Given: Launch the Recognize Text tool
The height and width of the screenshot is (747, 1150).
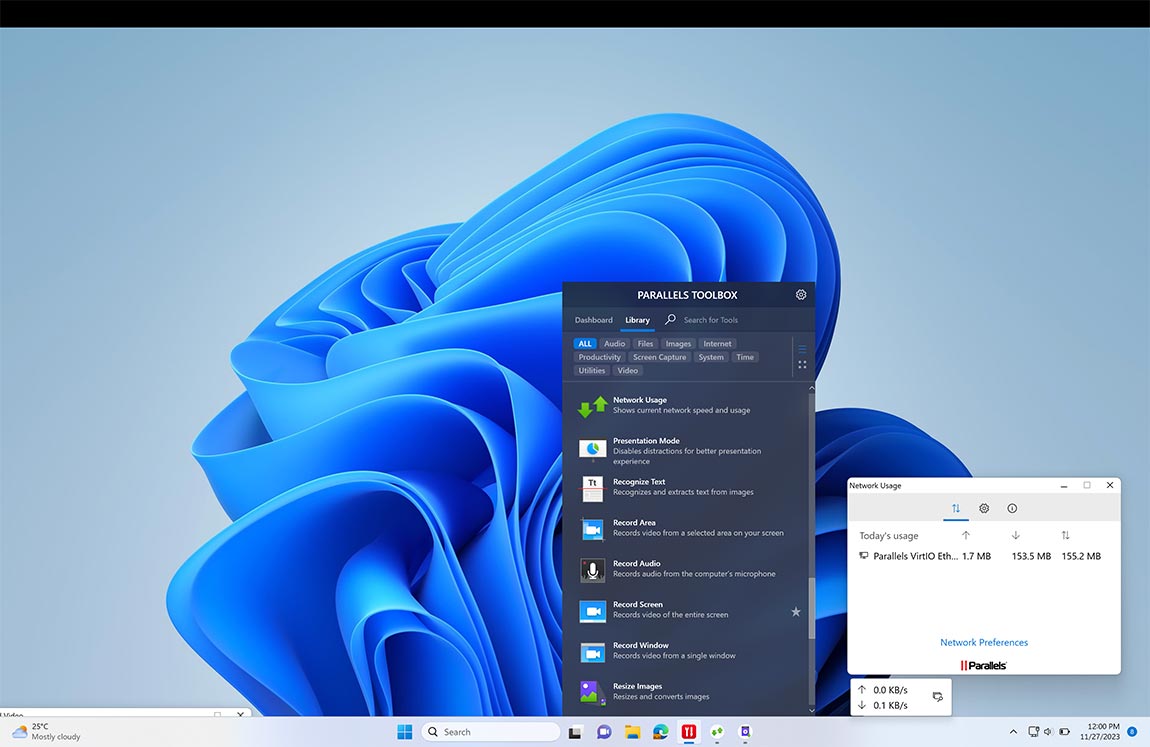Looking at the screenshot, I should pyautogui.click(x=591, y=487).
